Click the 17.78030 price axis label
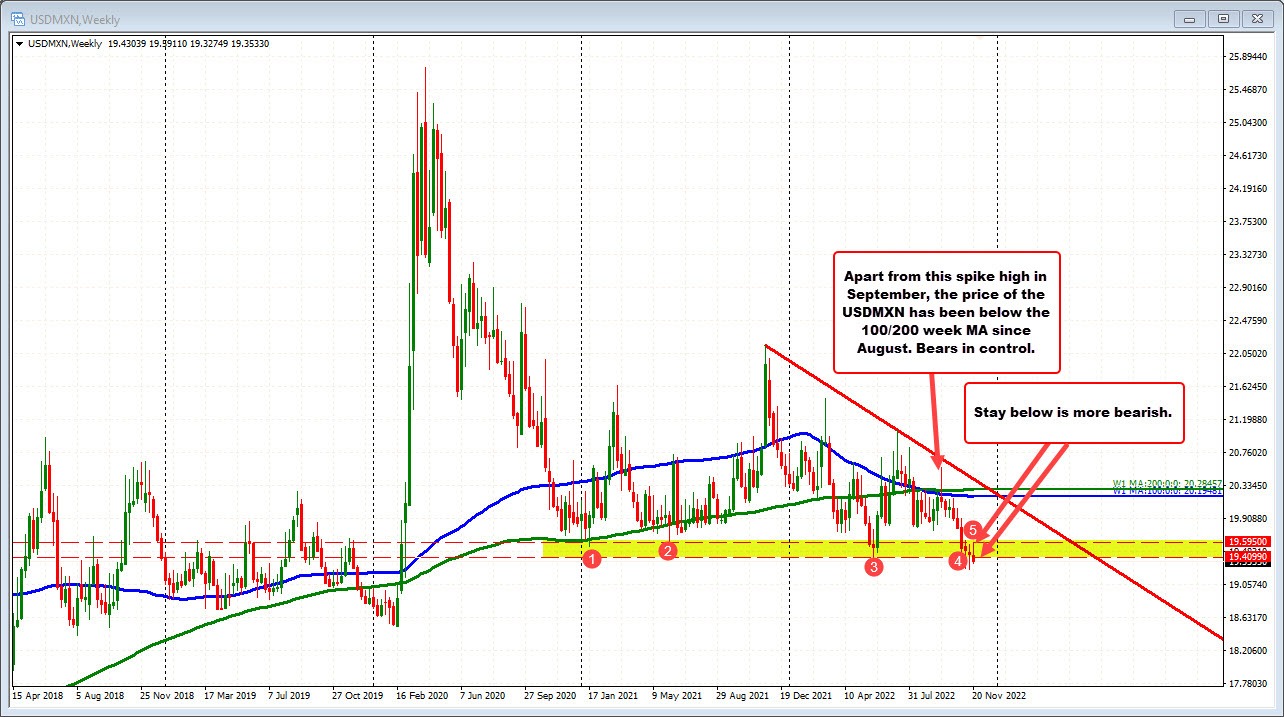The image size is (1284, 717). coord(1249,684)
